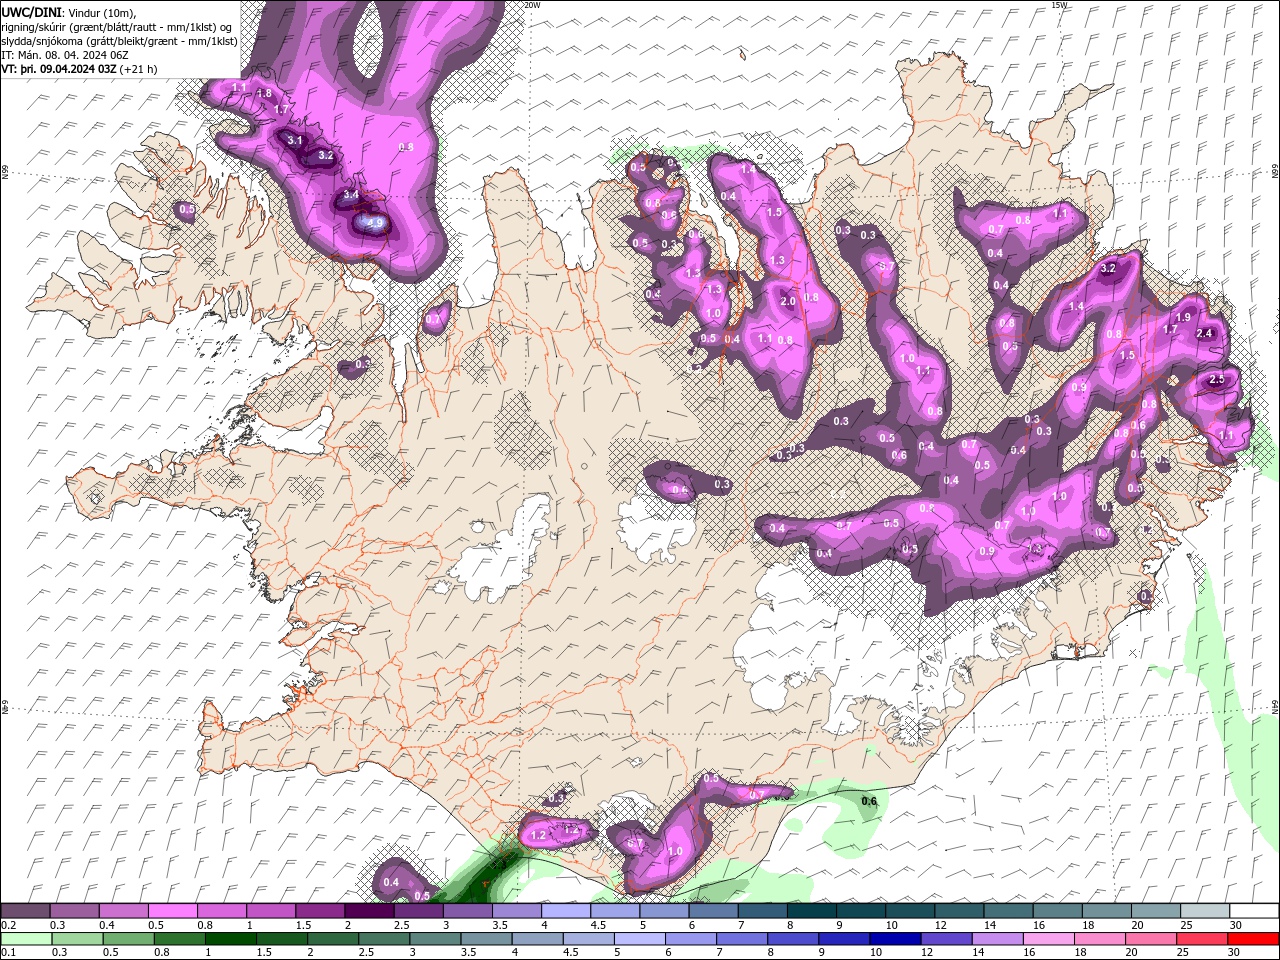Click the dark green 1 swatch in rain legend
This screenshot has width=1280, height=960.
pyautogui.click(x=230, y=939)
